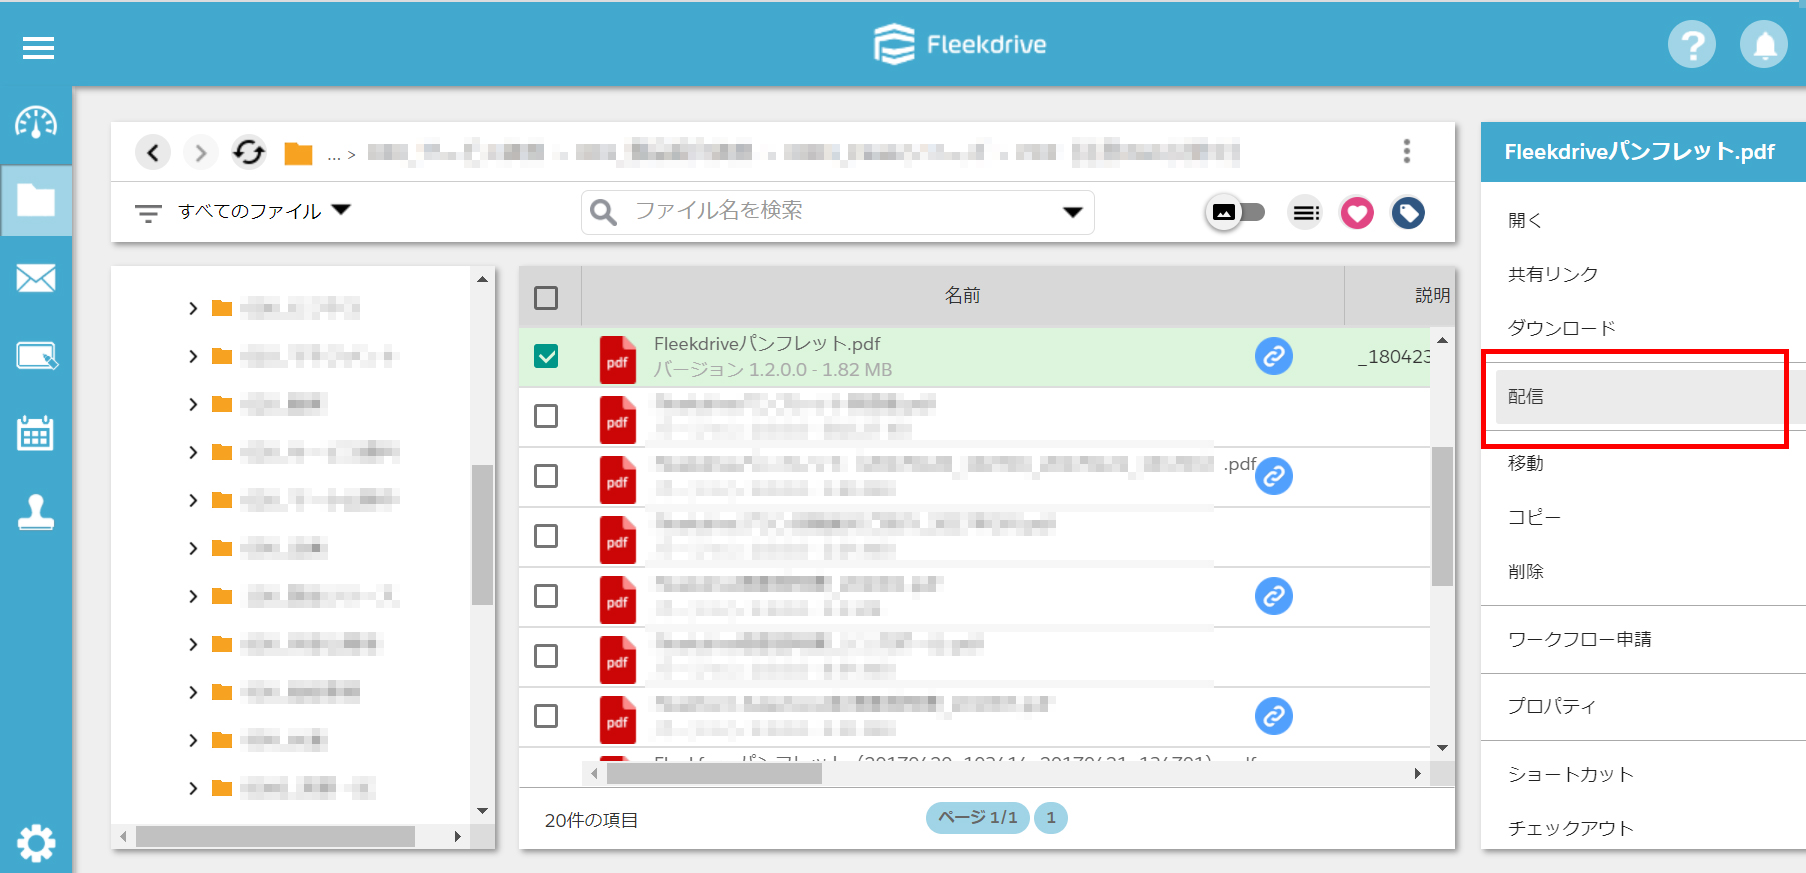
Task: Click the ページ 1/1 indicator
Action: [x=977, y=817]
